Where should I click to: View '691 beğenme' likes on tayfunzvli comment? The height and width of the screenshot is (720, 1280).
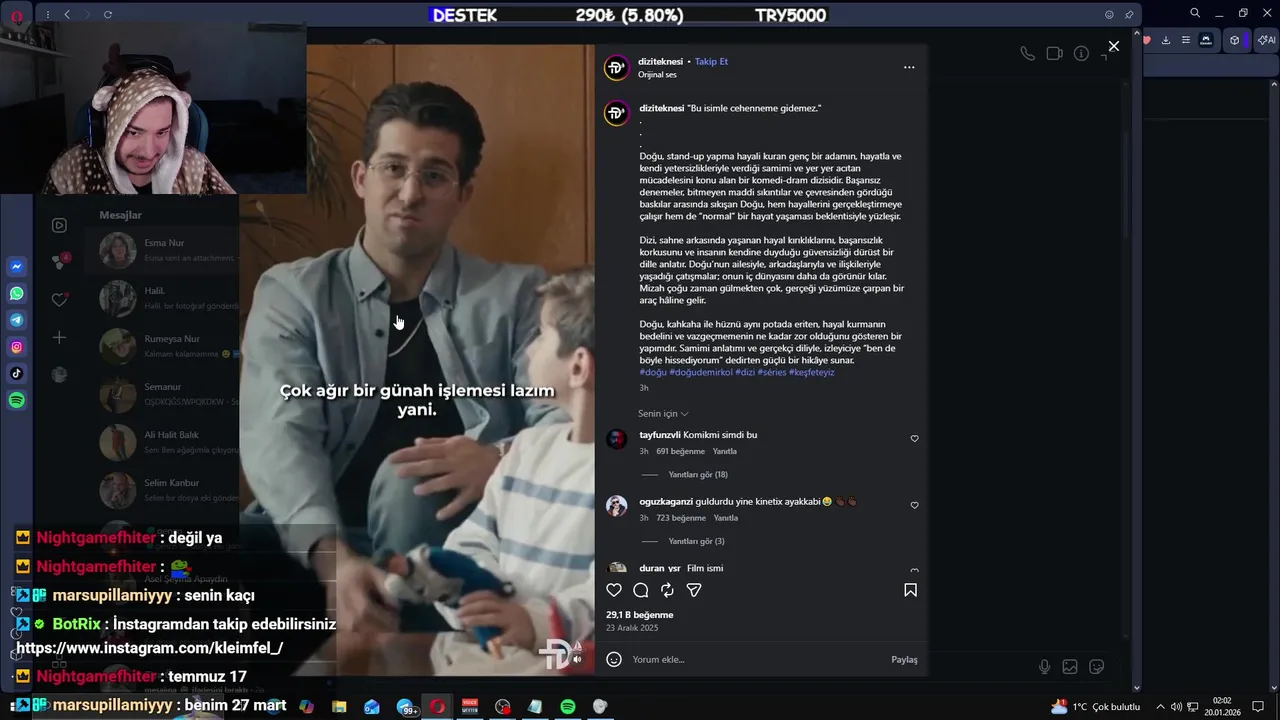[x=680, y=452]
